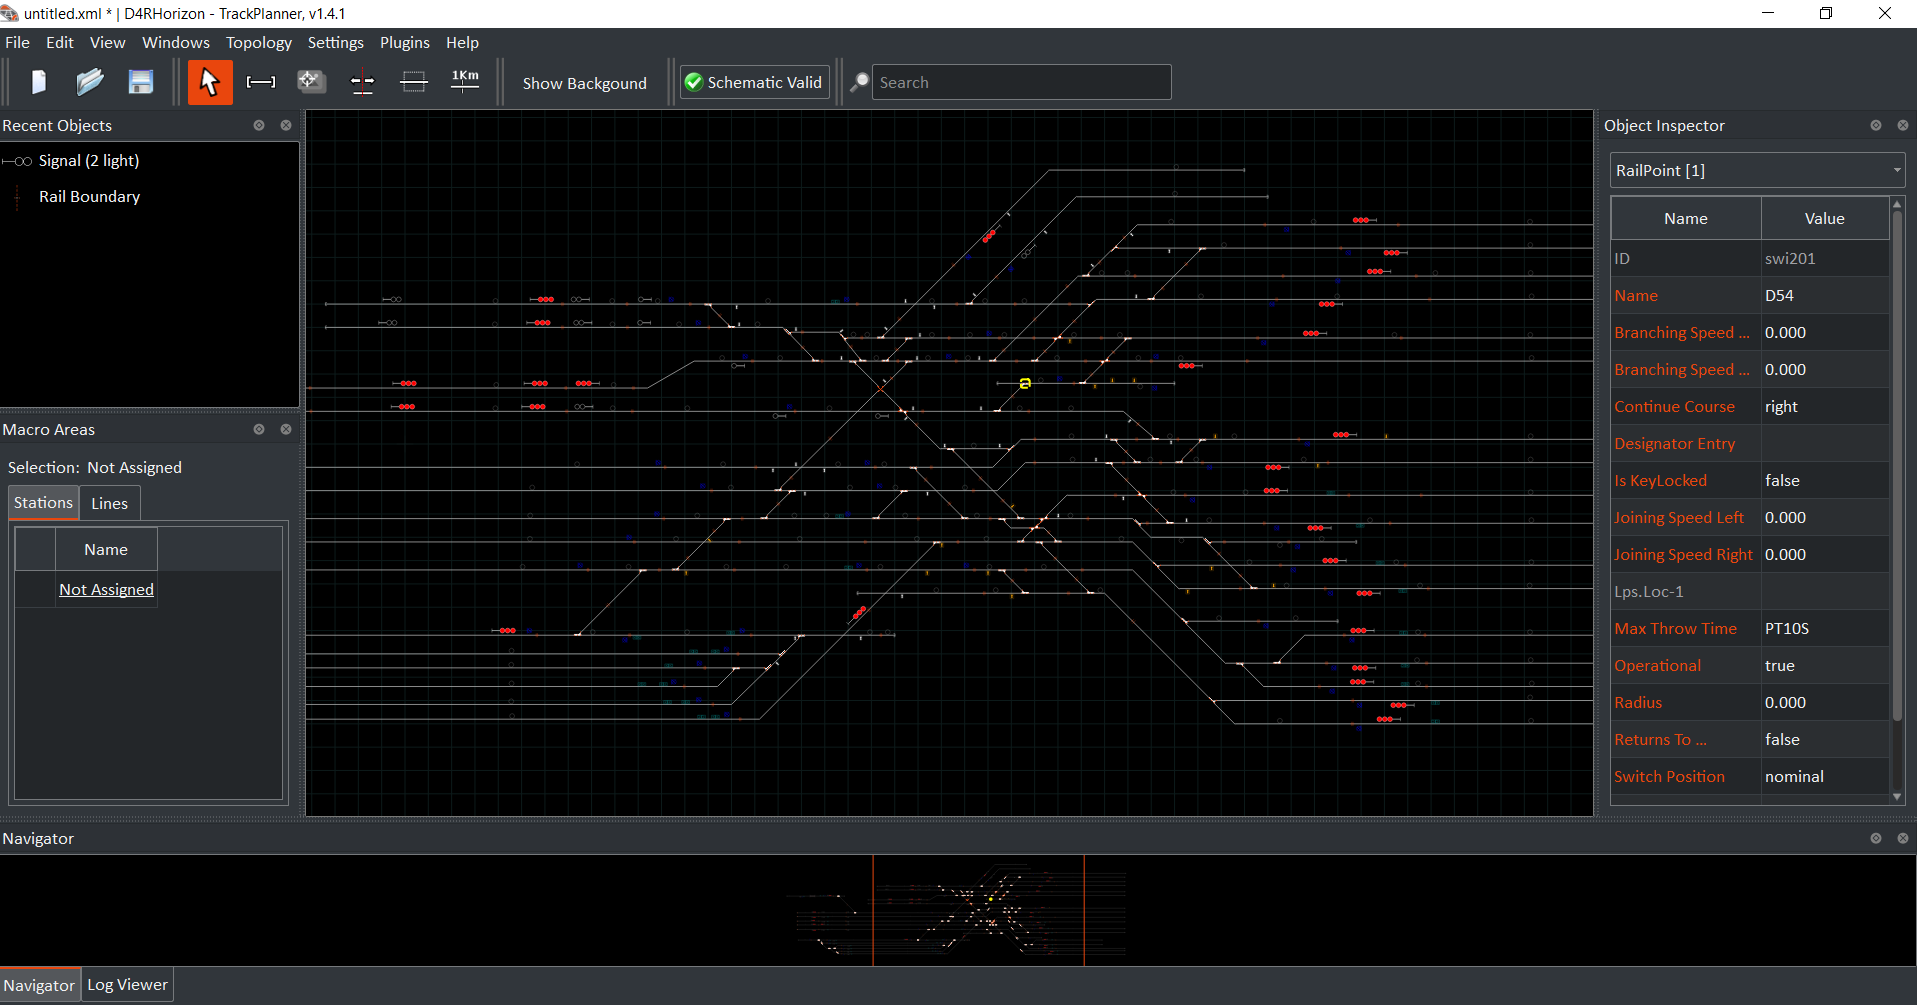The height and width of the screenshot is (1005, 1917).
Task: Toggle Show Background
Action: pyautogui.click(x=584, y=83)
